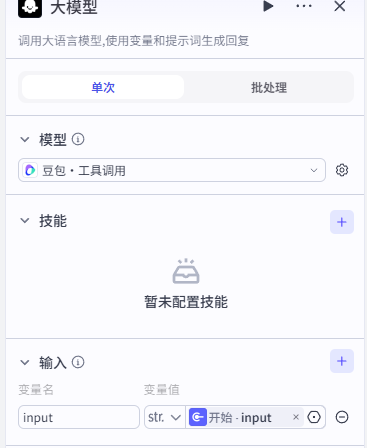Viewport: 367px width, 448px height.
Task: Switch to the 批处理 tab
Action: pos(269,87)
